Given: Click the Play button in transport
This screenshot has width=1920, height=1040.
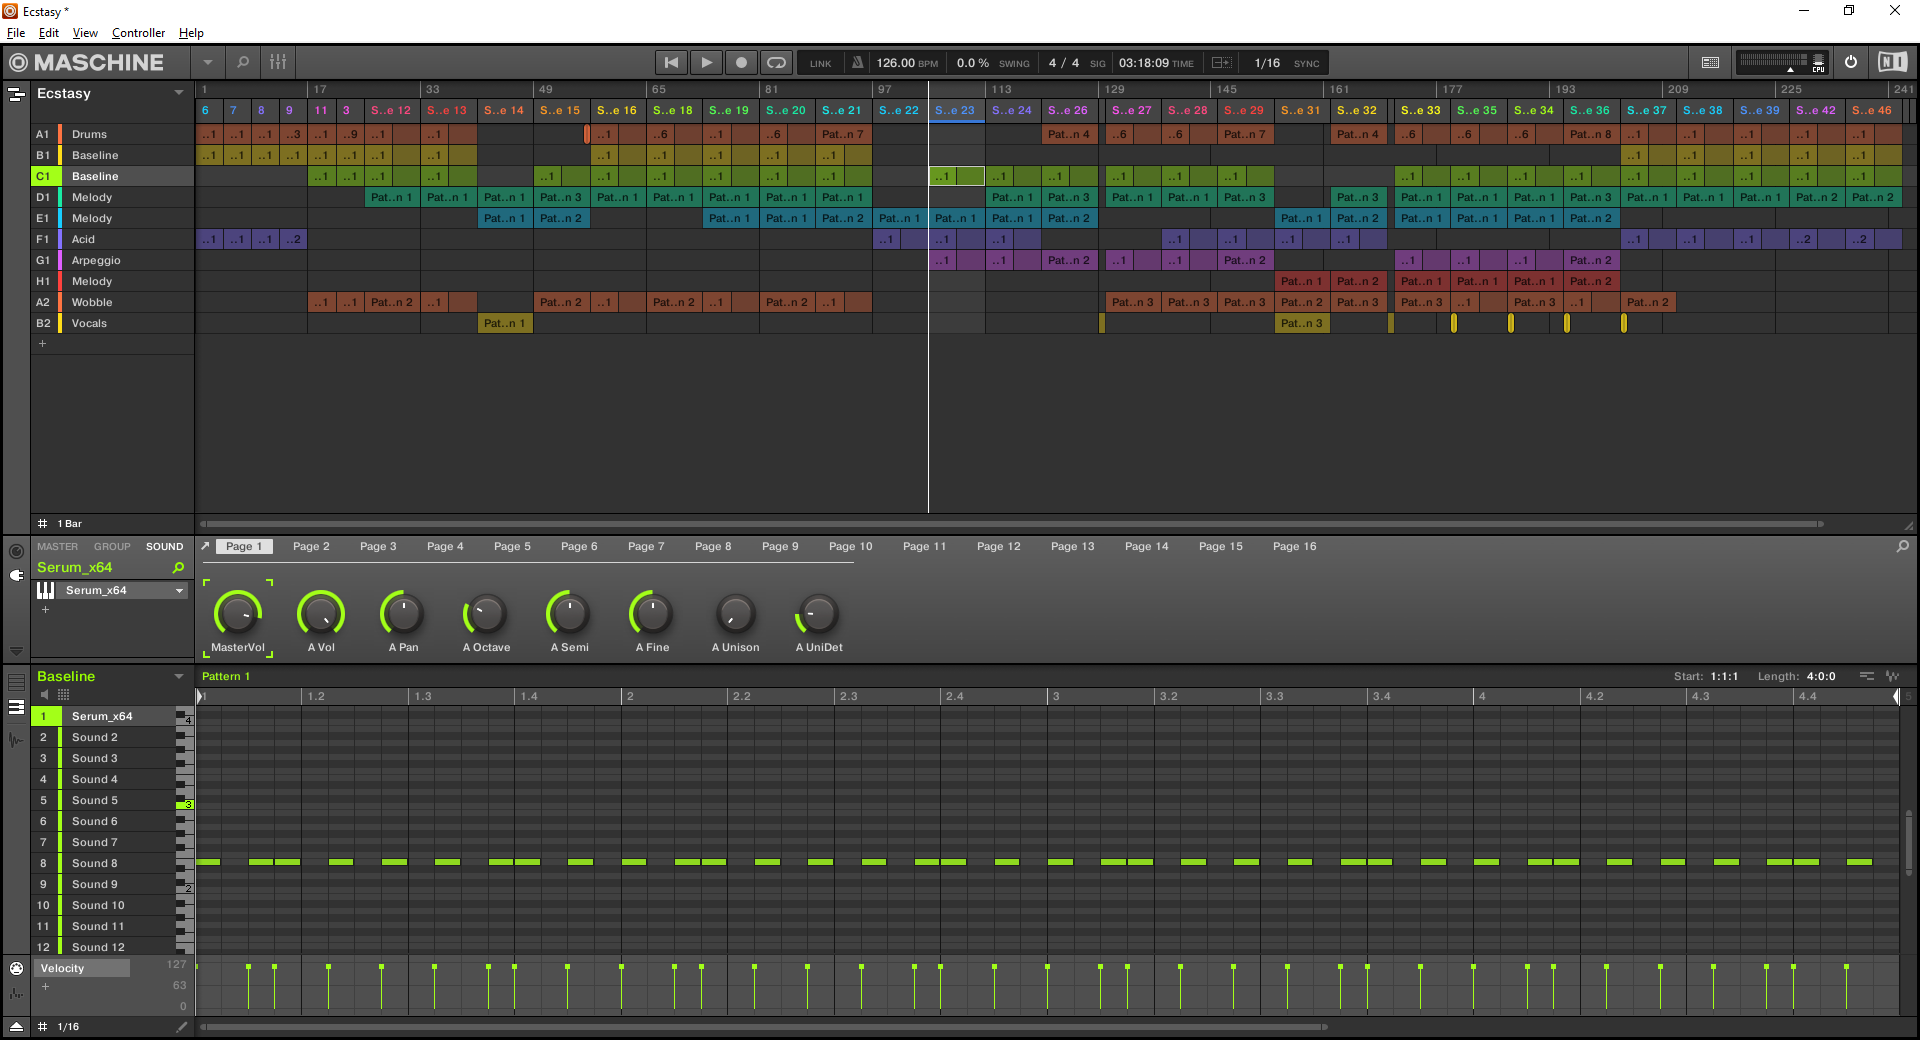Looking at the screenshot, I should click(706, 63).
